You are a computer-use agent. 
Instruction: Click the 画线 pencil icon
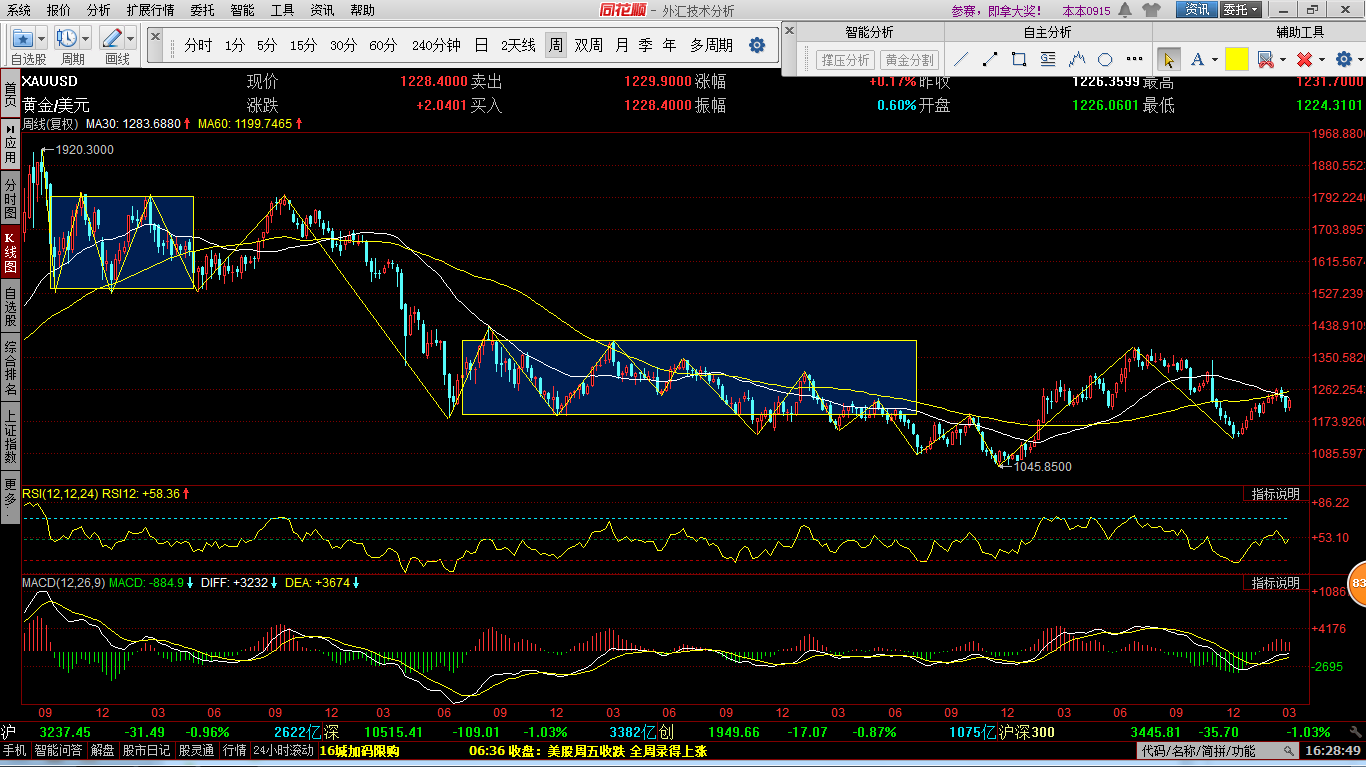112,39
